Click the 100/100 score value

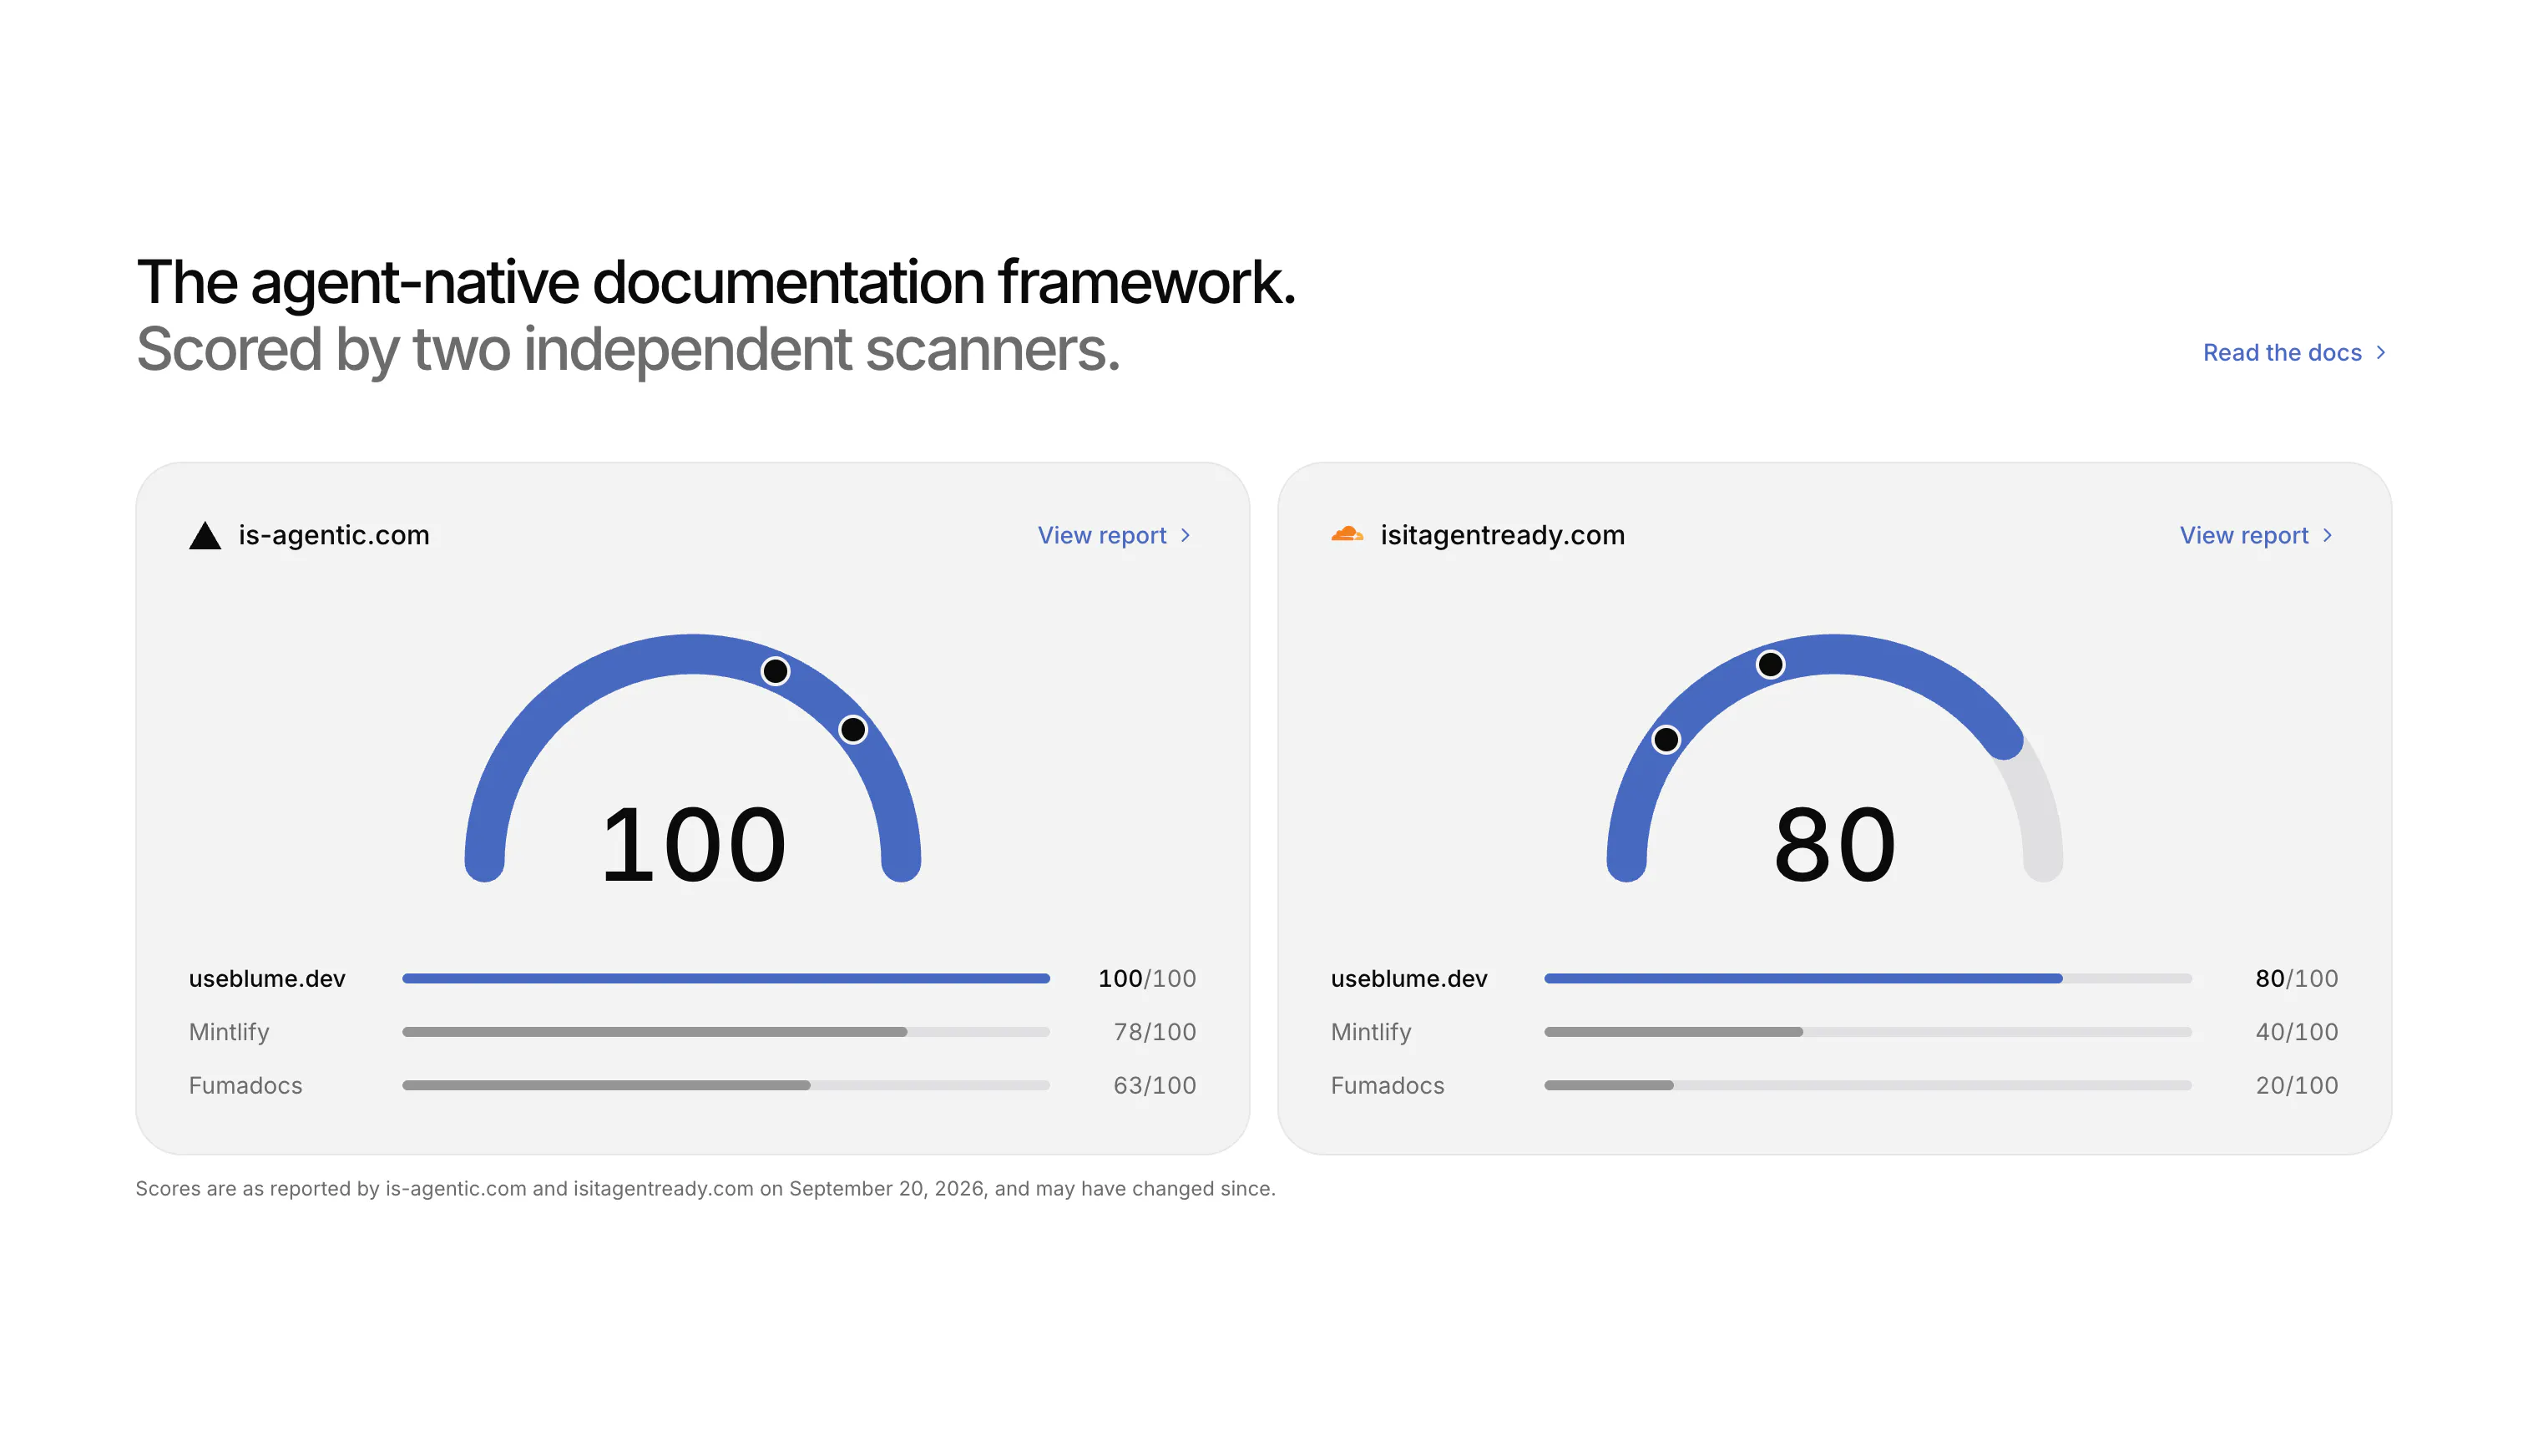(x=1147, y=978)
